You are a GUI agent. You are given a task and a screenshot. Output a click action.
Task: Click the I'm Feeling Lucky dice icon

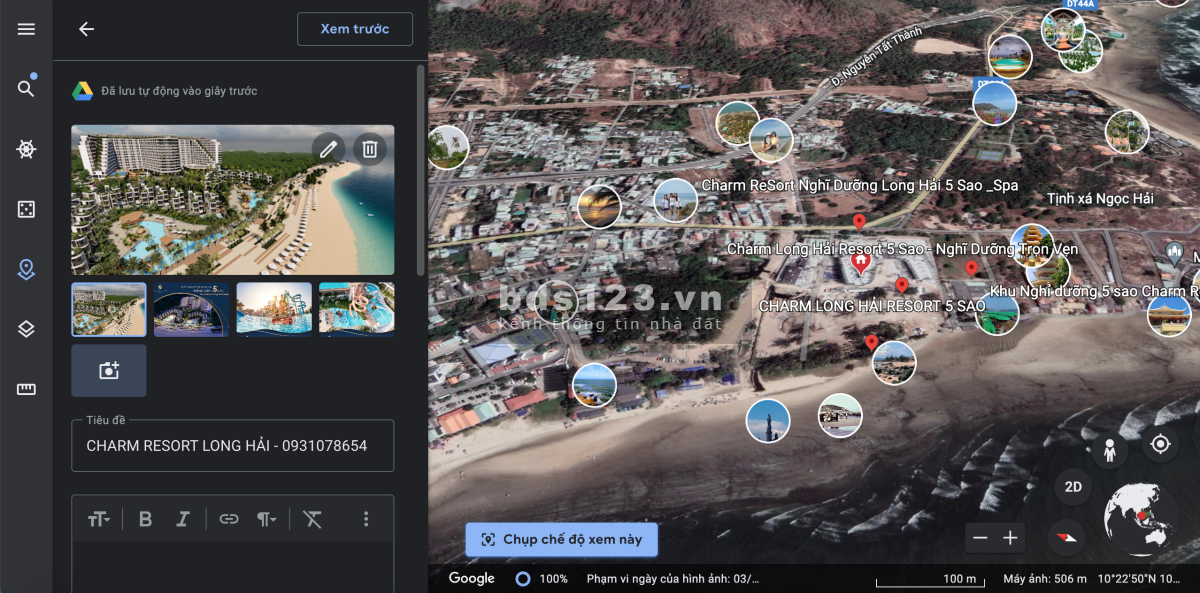[26, 209]
